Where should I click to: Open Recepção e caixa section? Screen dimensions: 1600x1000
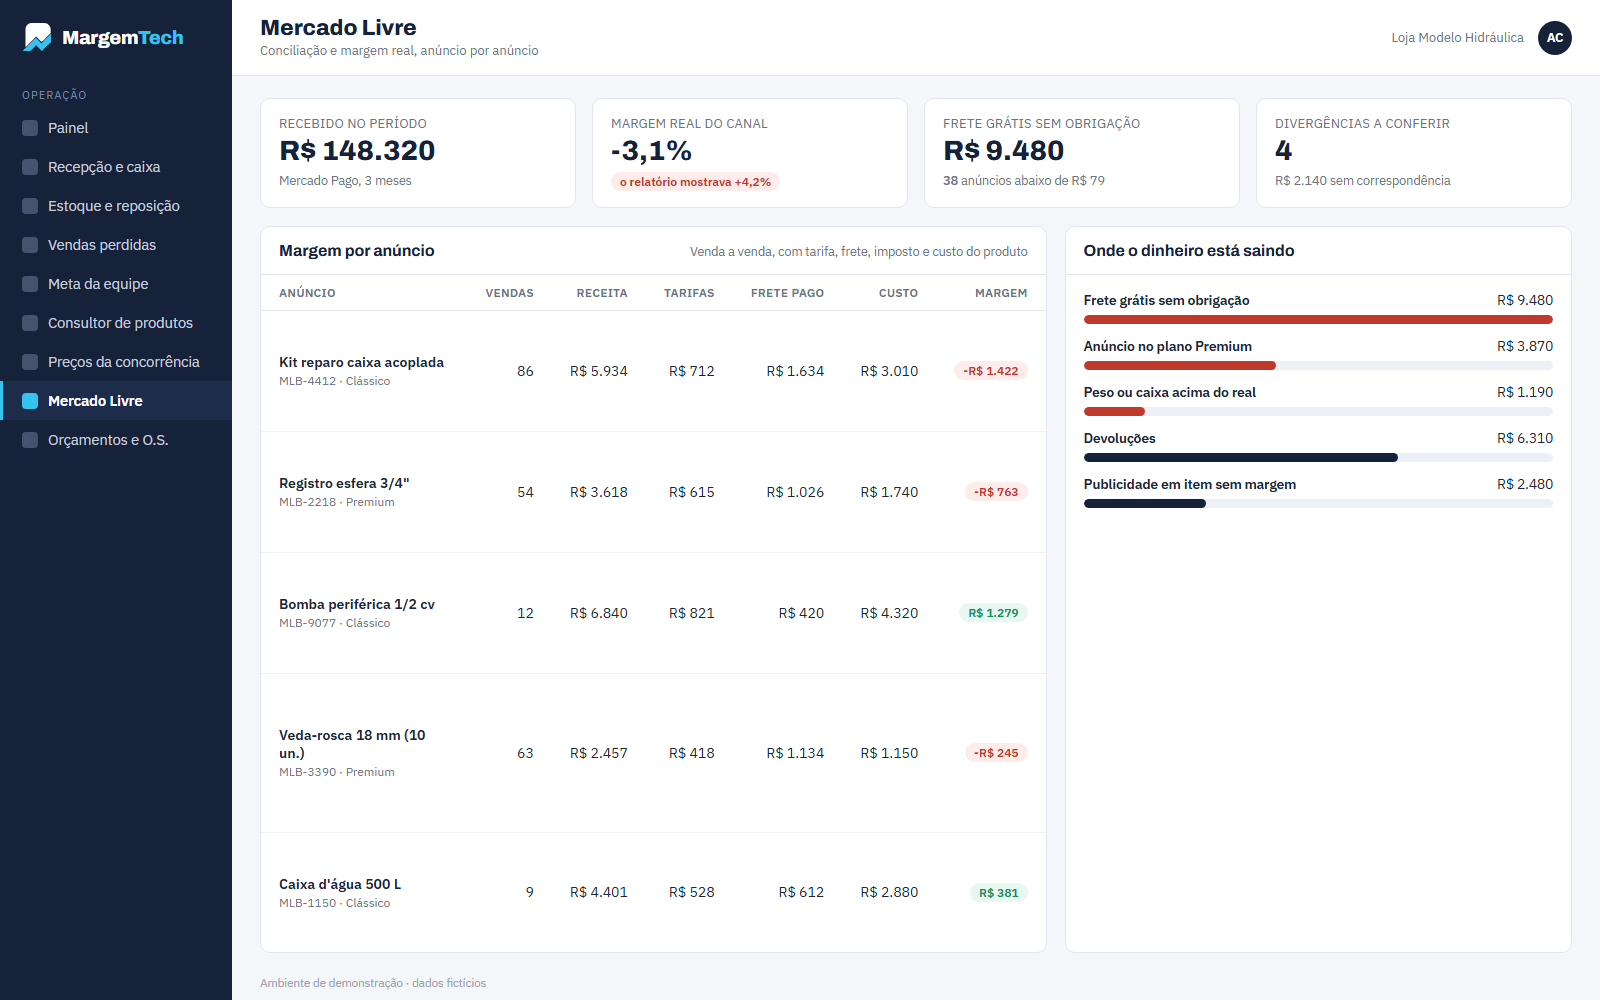116,167
